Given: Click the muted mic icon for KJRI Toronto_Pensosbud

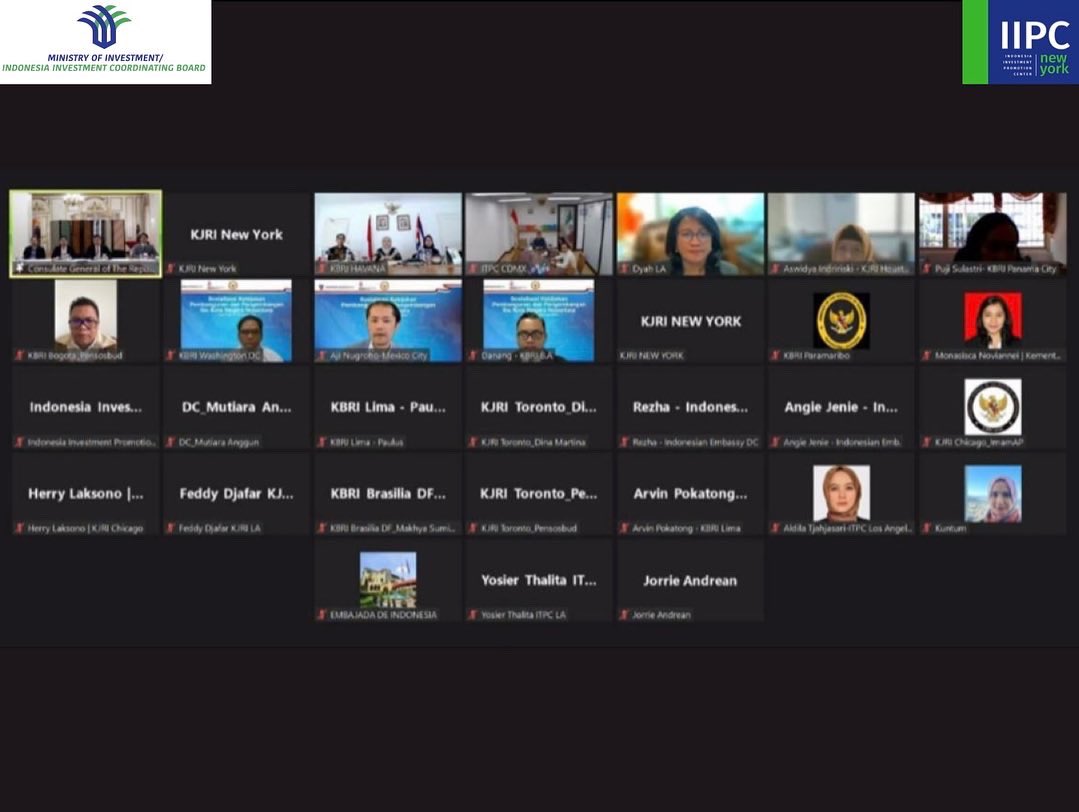Looking at the screenshot, I should [x=473, y=528].
